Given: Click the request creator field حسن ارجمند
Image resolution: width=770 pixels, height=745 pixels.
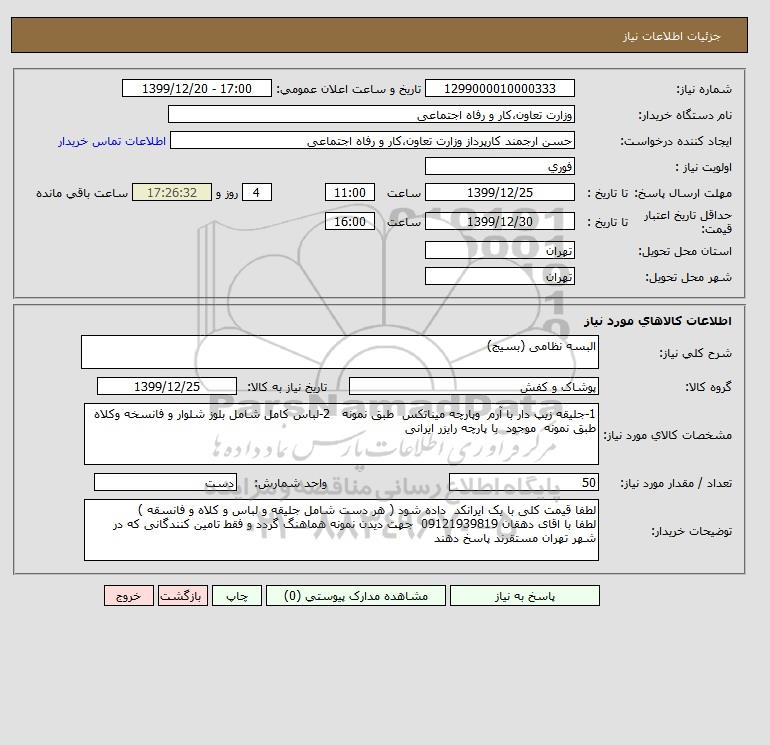Looking at the screenshot, I should [x=372, y=140].
